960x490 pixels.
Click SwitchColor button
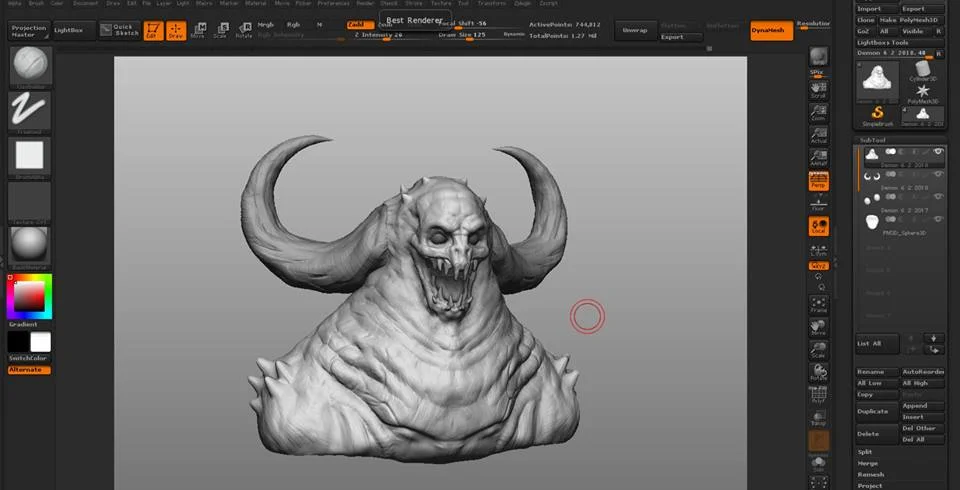click(x=28, y=358)
